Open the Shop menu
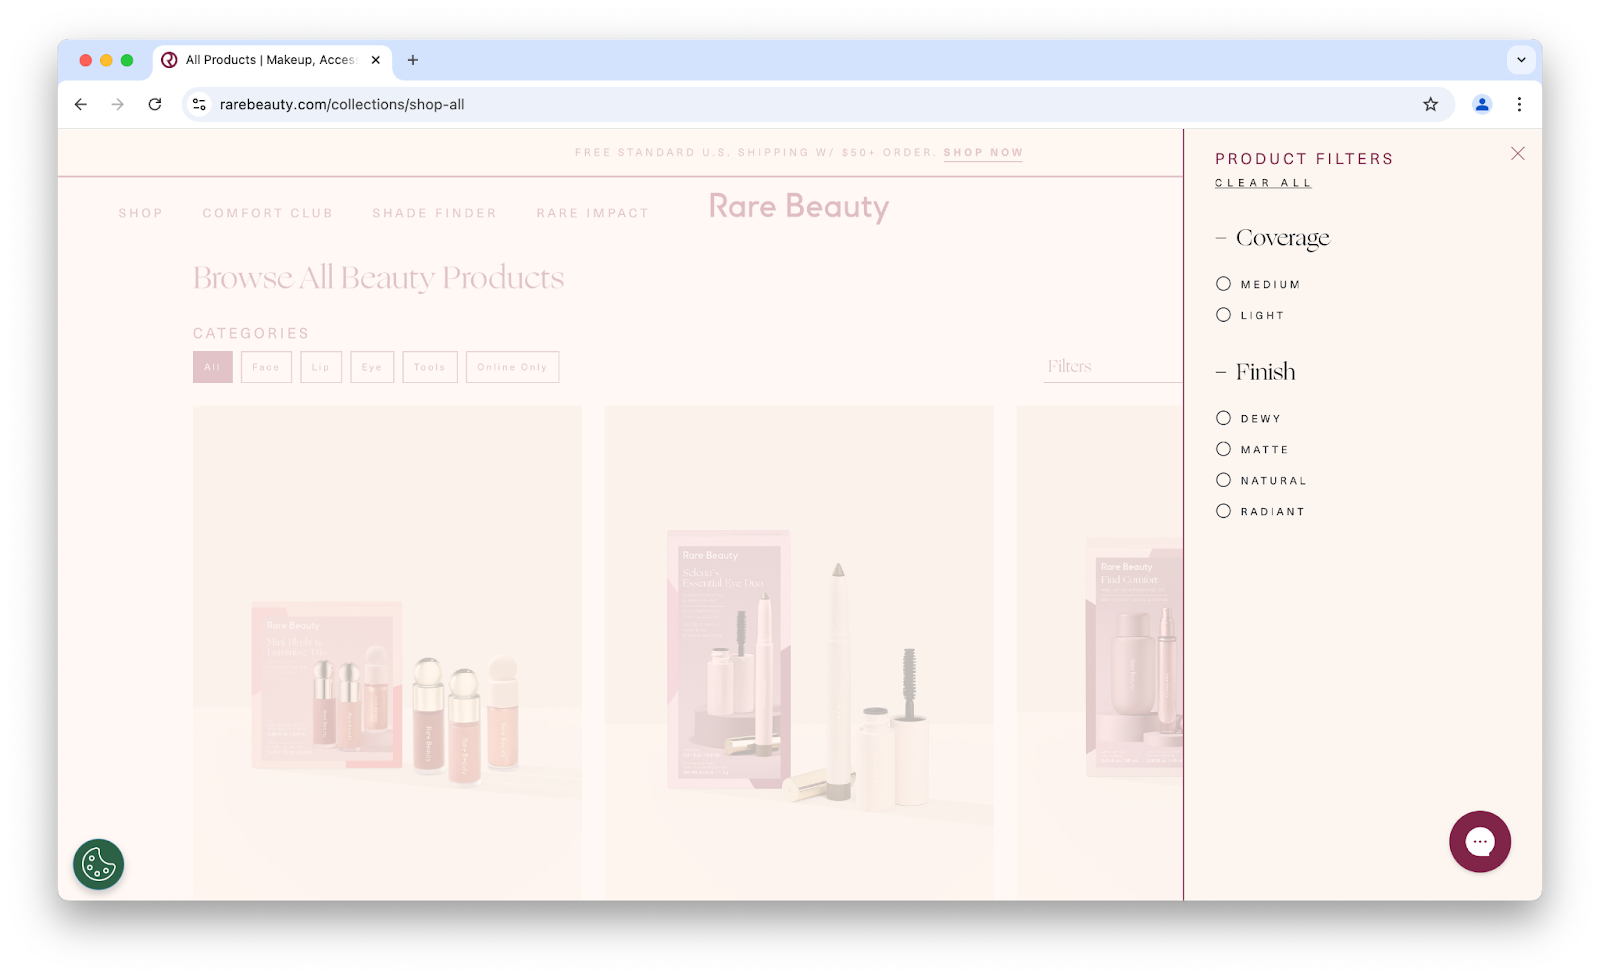Screen dimensions: 1600x977 (140, 213)
